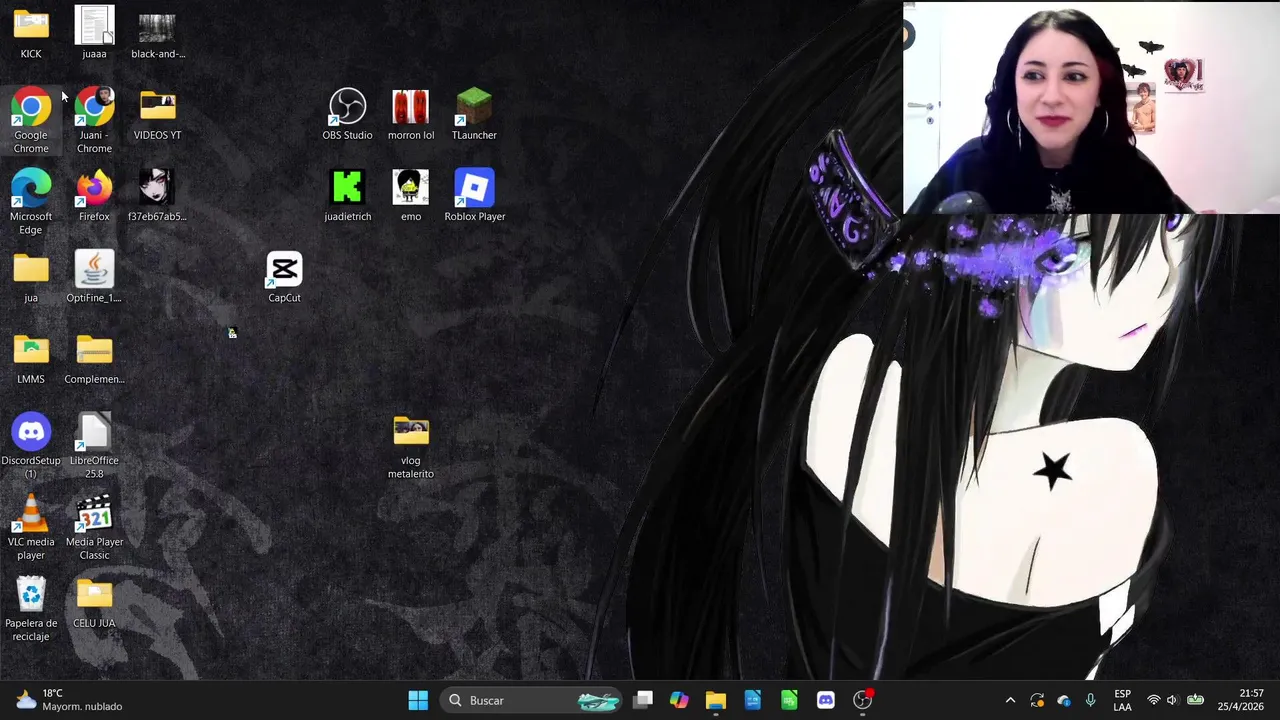Screen dimensions: 1280x720
Task: Open the morron lol file
Action: pos(411,114)
